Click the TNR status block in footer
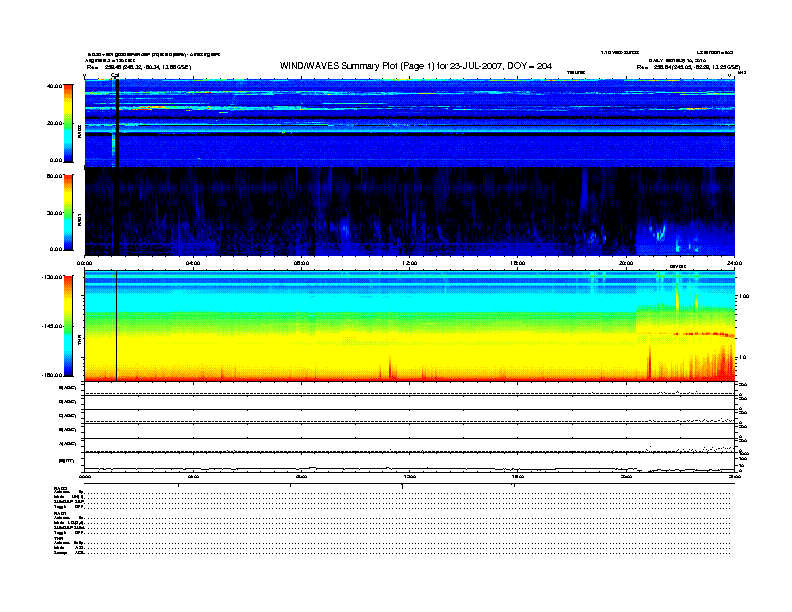This screenshot has height=612, width=792. pos(70,545)
